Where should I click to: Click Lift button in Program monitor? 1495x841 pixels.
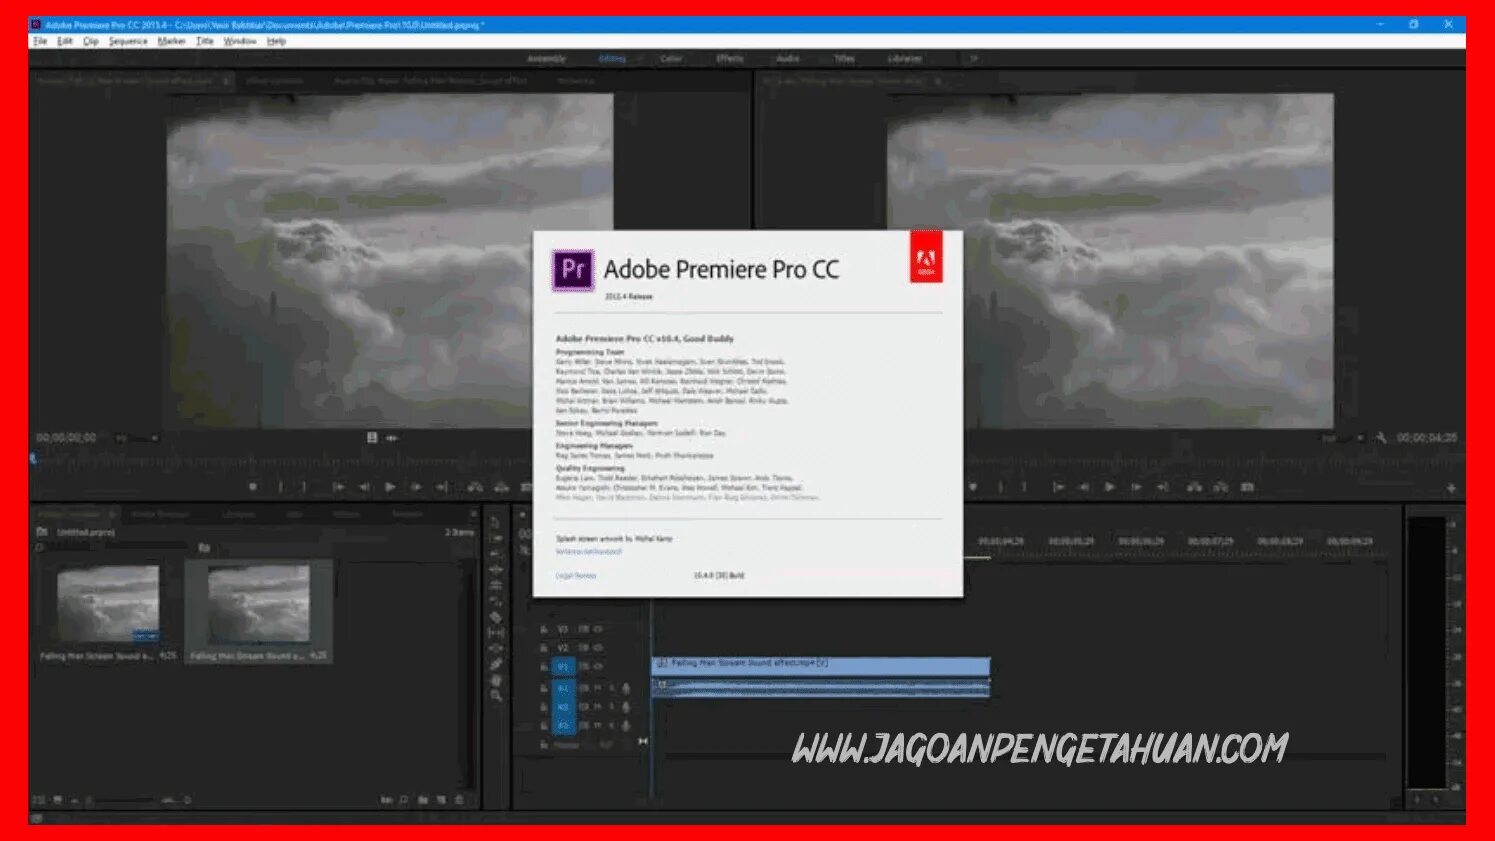click(x=1194, y=487)
